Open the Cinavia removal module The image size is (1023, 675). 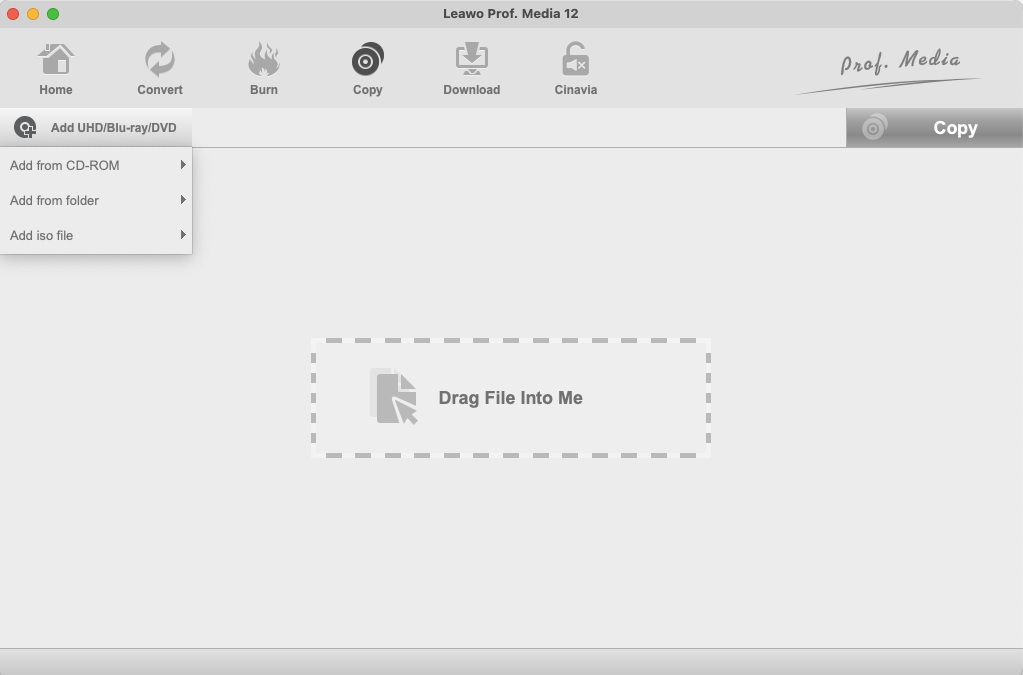coord(575,60)
